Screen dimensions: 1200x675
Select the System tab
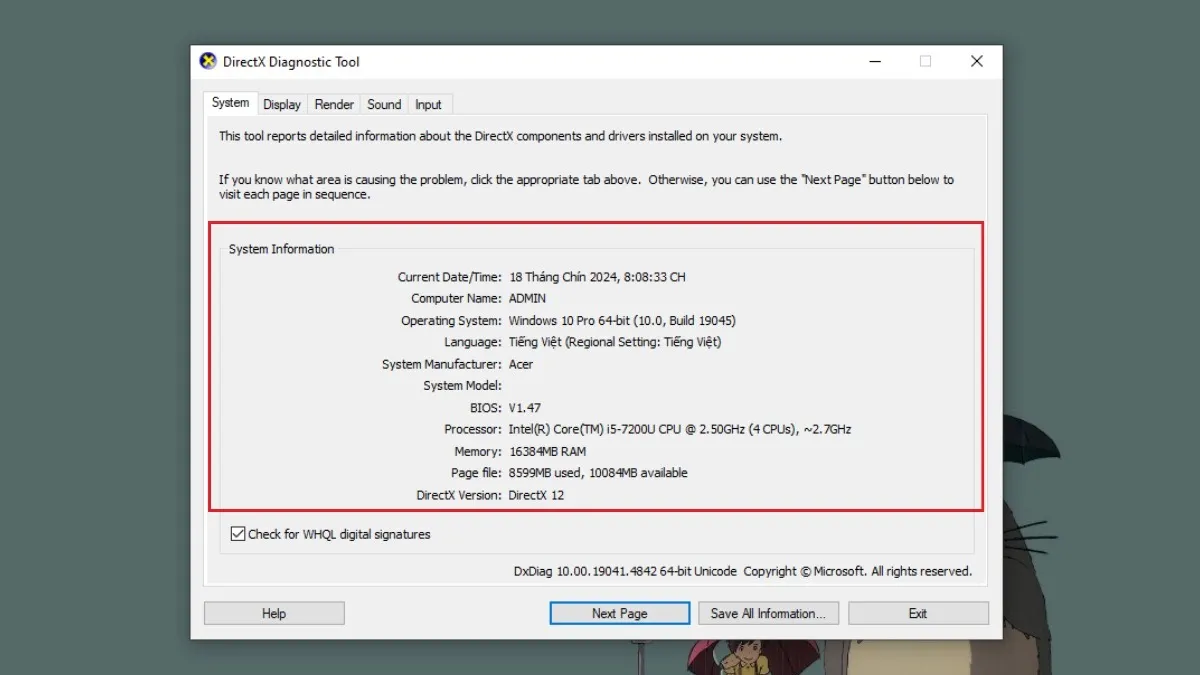click(230, 103)
